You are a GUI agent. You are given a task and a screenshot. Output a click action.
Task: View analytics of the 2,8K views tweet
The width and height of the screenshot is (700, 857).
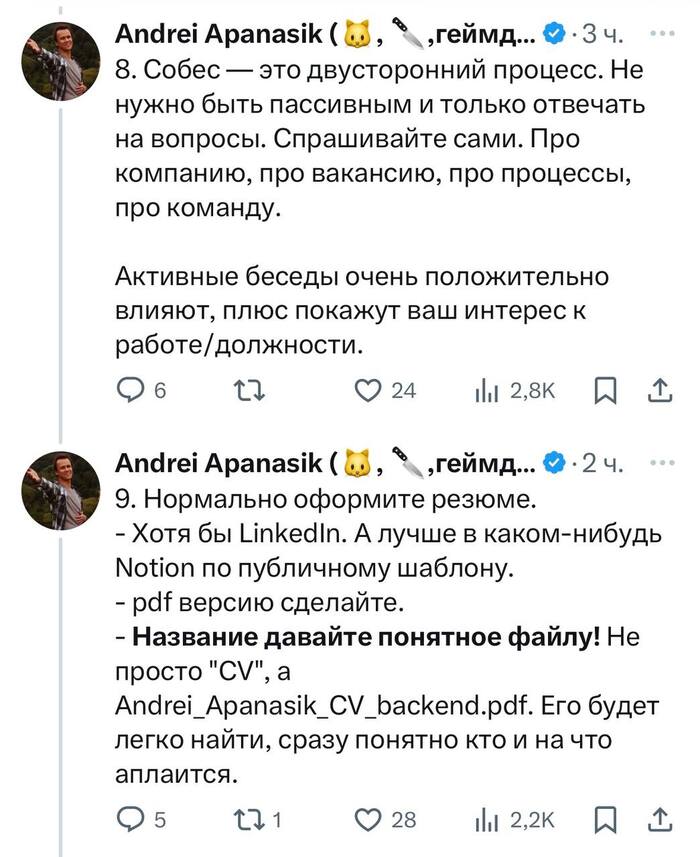click(486, 391)
